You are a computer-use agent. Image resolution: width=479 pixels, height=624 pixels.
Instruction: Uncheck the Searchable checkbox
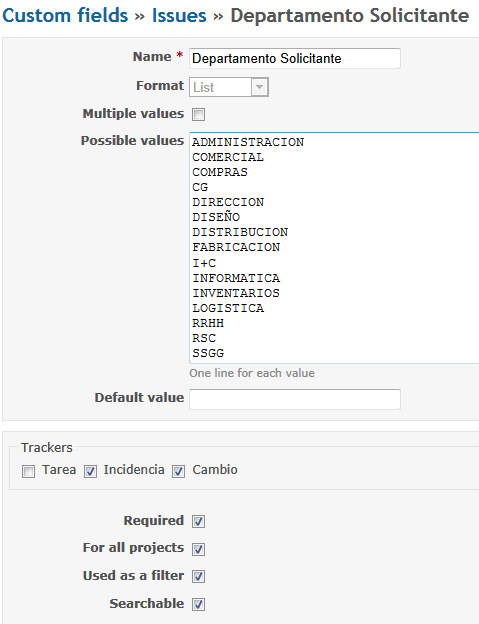(199, 604)
